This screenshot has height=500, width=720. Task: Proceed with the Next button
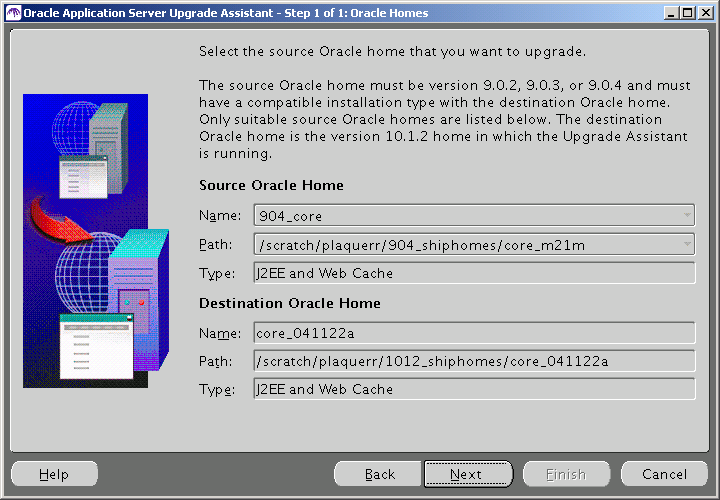point(468,474)
